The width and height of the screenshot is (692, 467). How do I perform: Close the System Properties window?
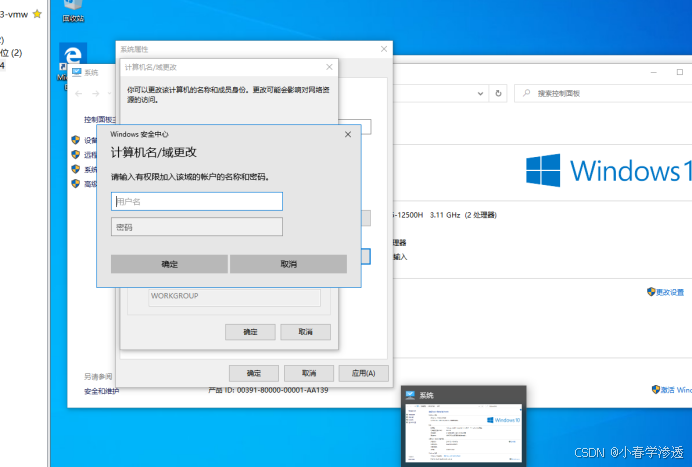tap(384, 49)
